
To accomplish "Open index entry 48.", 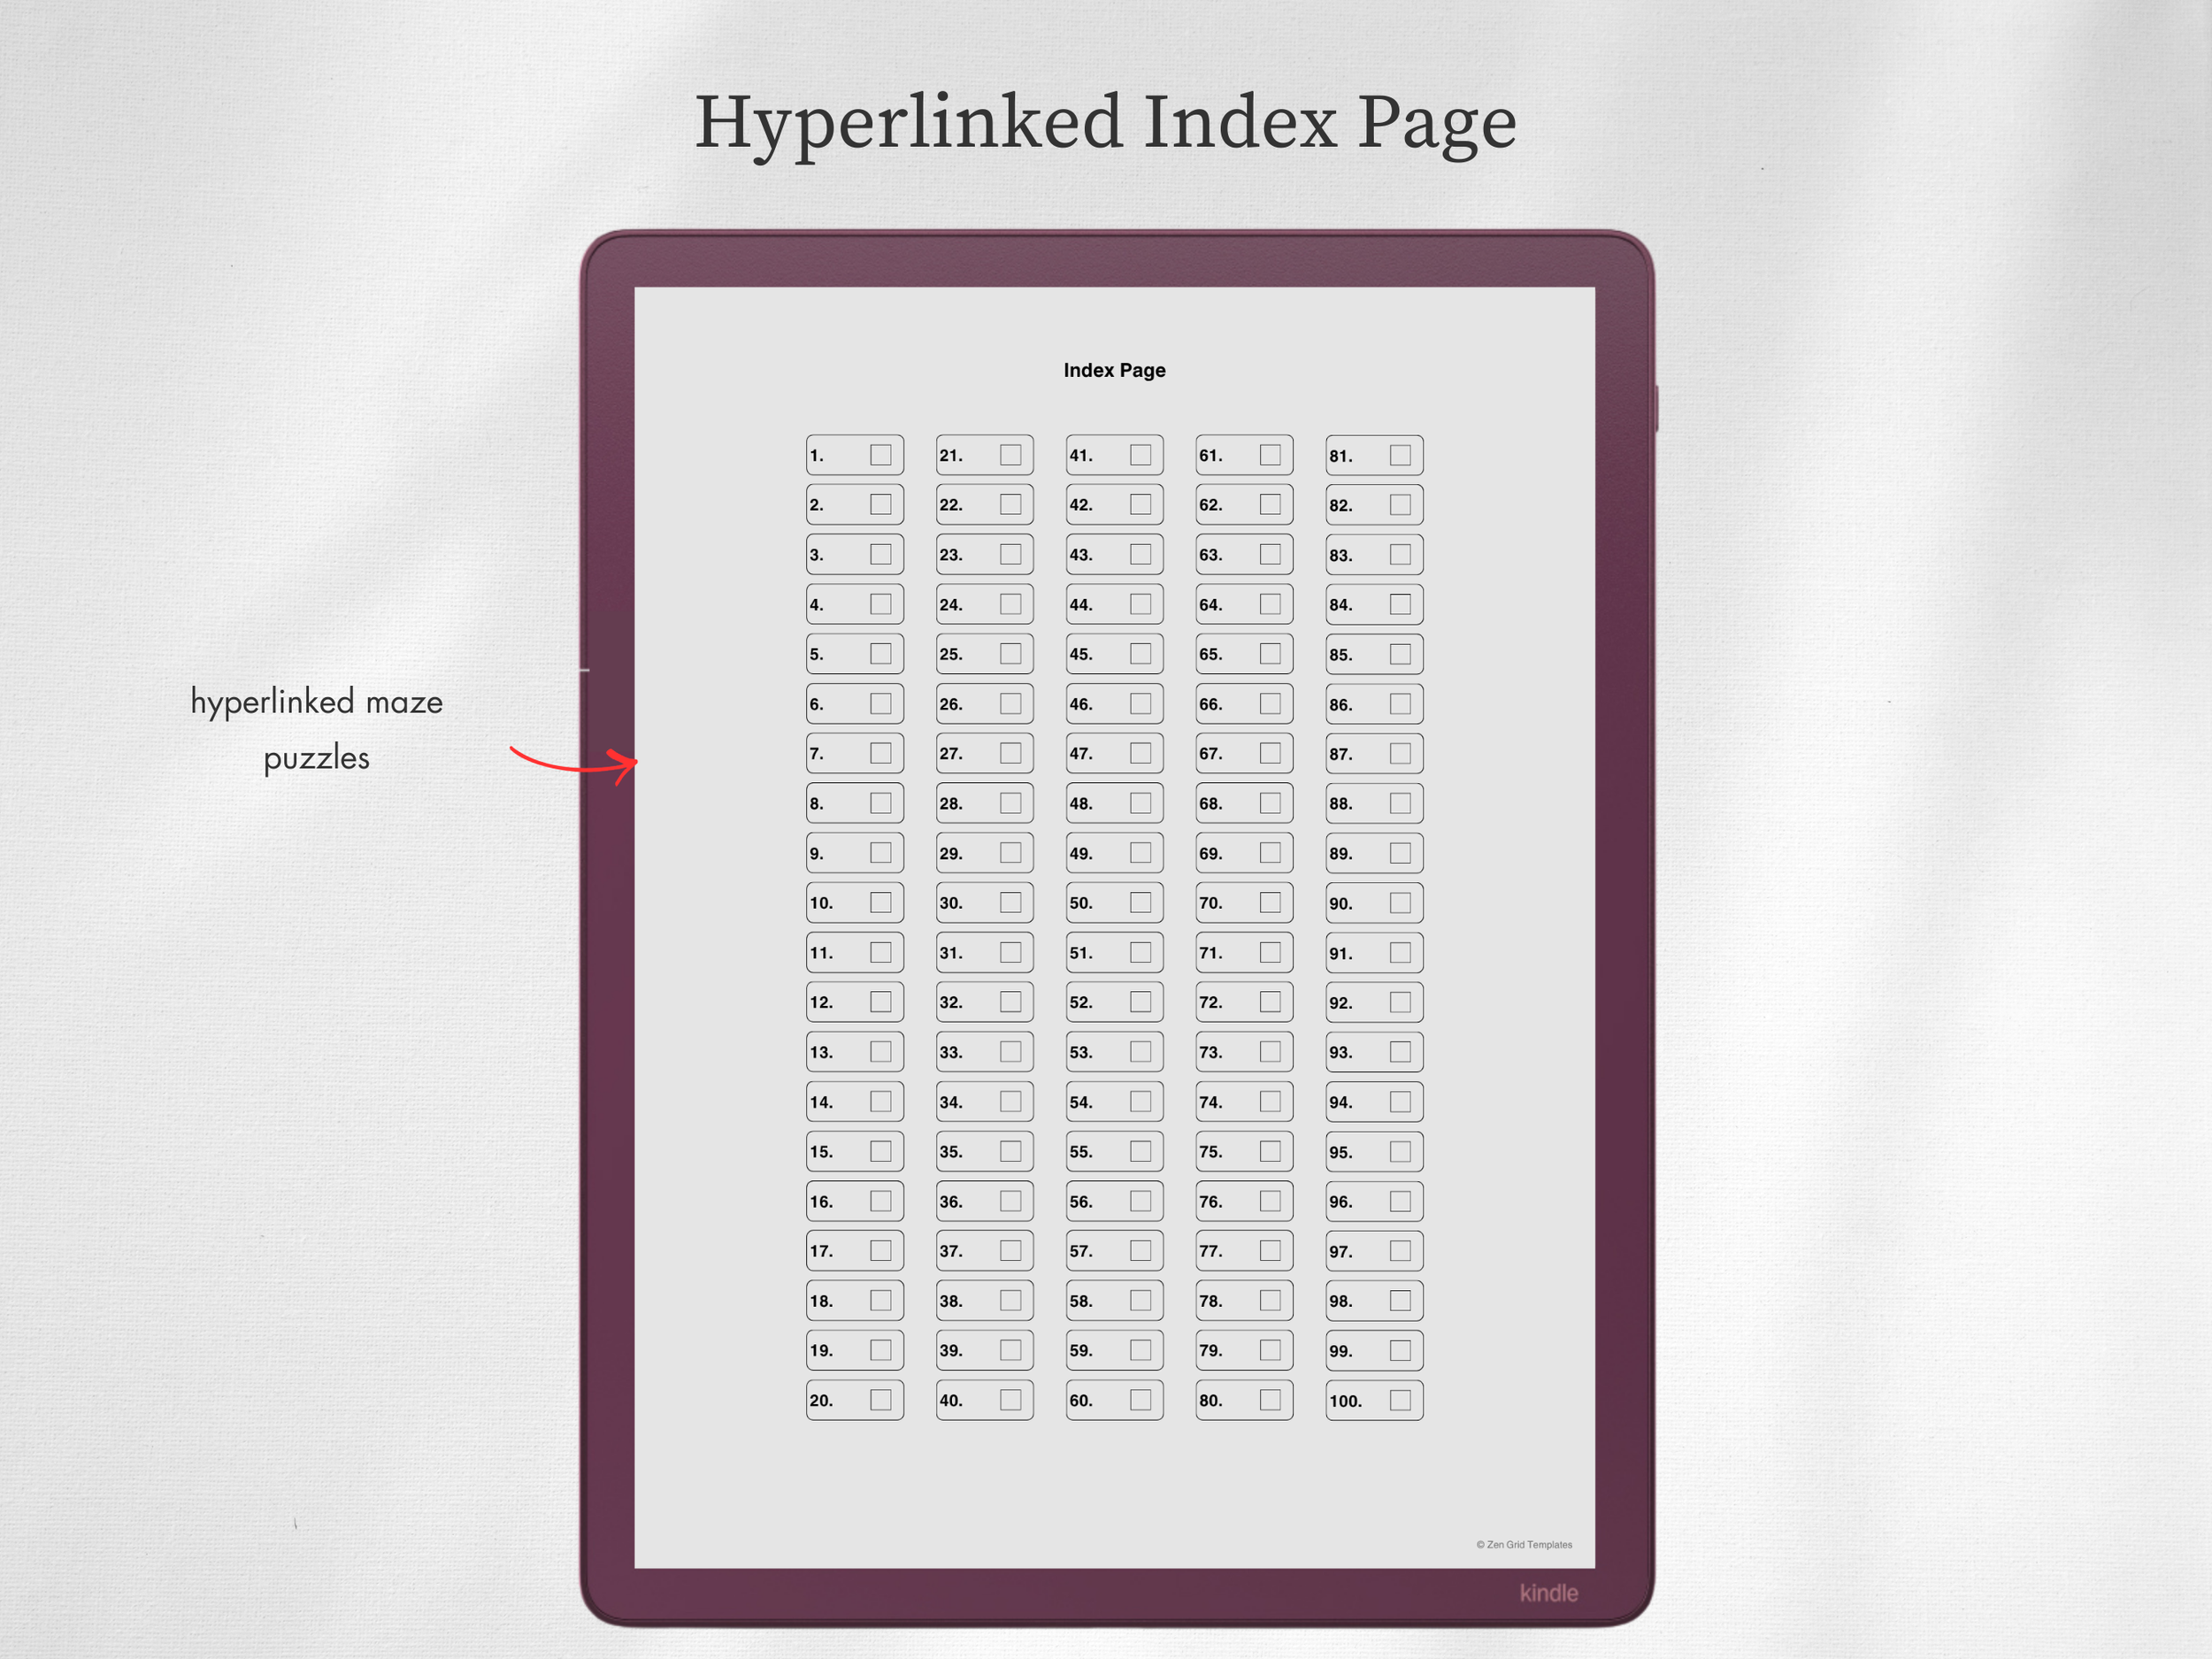I will [1115, 803].
